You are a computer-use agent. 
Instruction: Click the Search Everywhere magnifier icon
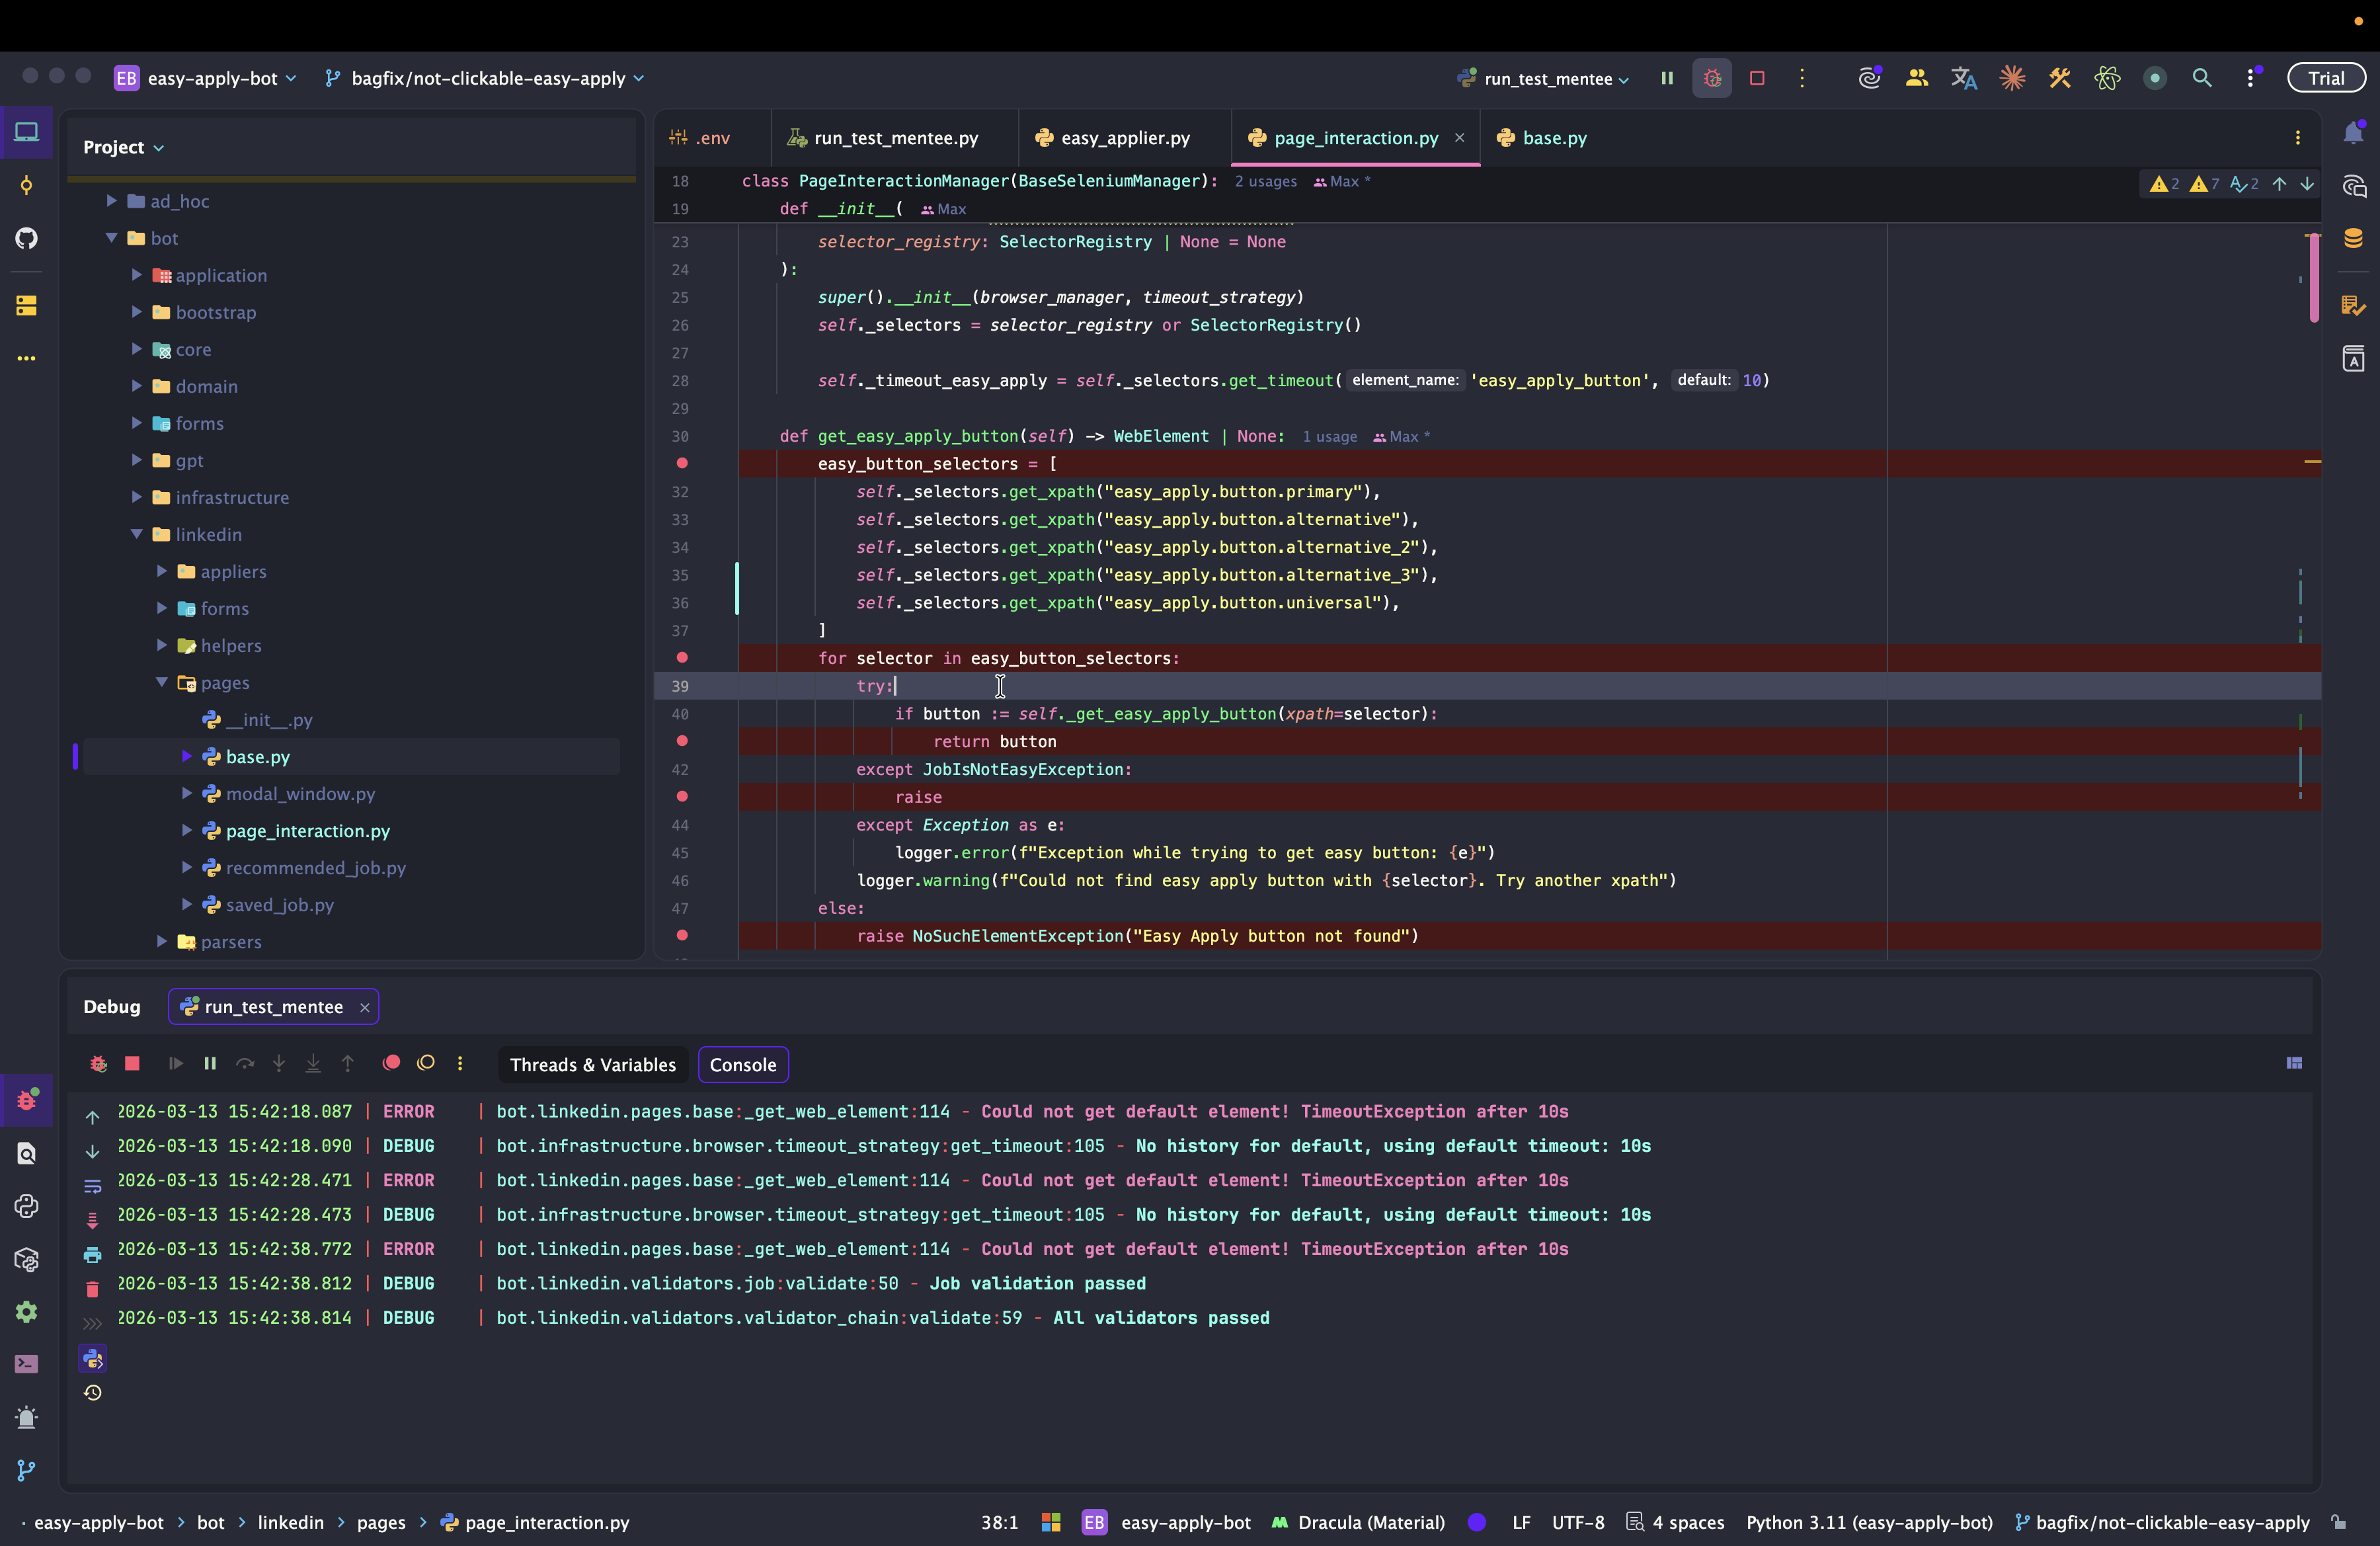(x=2201, y=78)
